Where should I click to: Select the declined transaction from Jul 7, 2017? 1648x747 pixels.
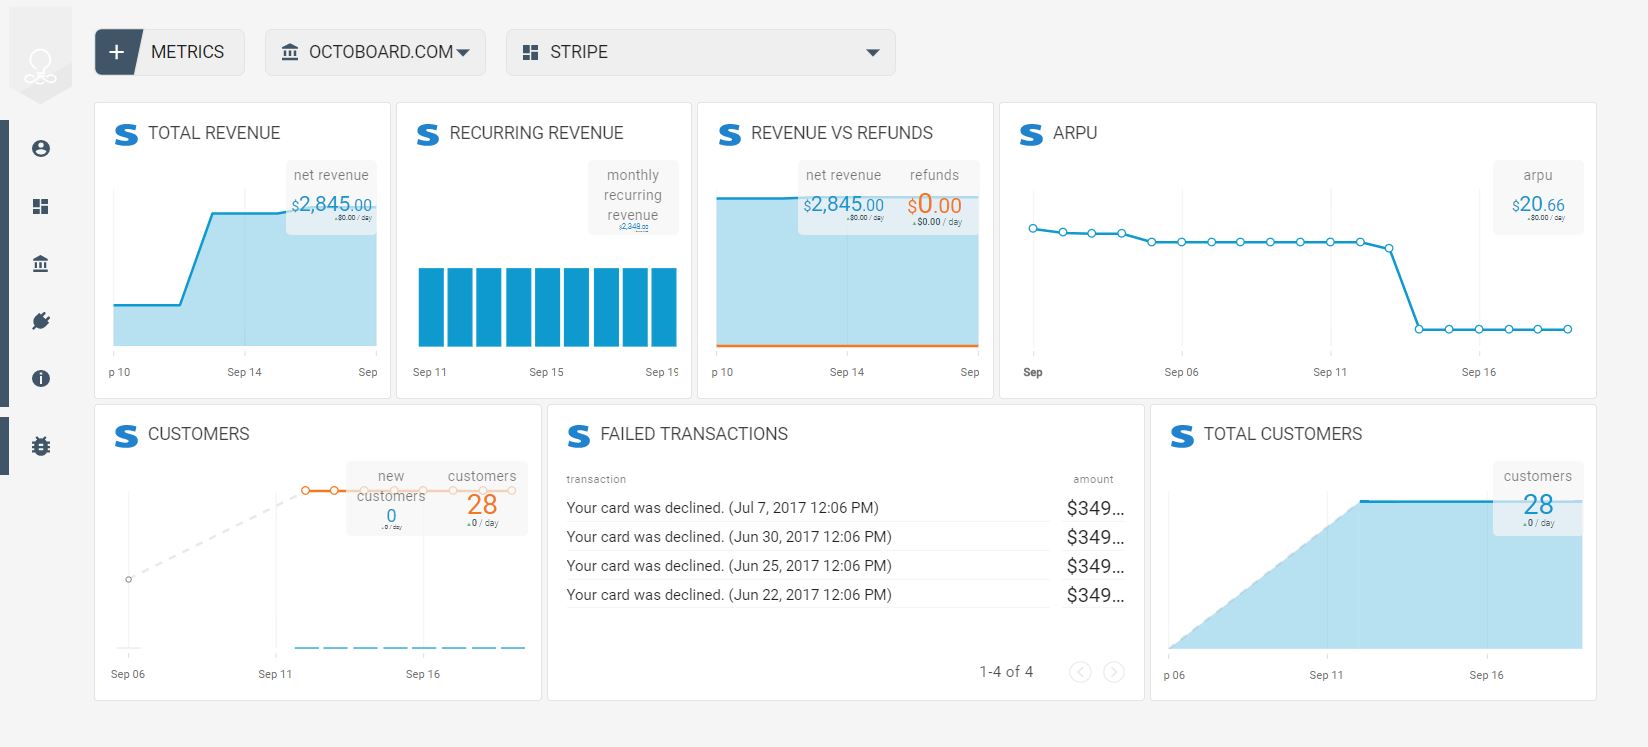tap(722, 508)
